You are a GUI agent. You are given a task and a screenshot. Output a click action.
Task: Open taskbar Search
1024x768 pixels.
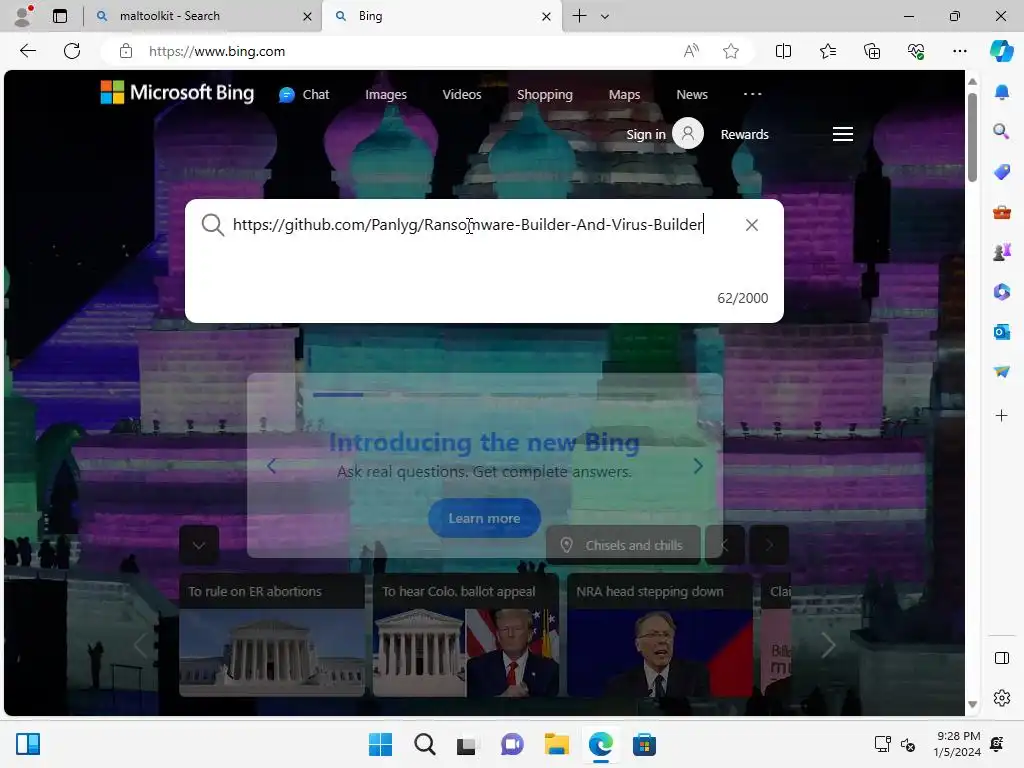(424, 744)
